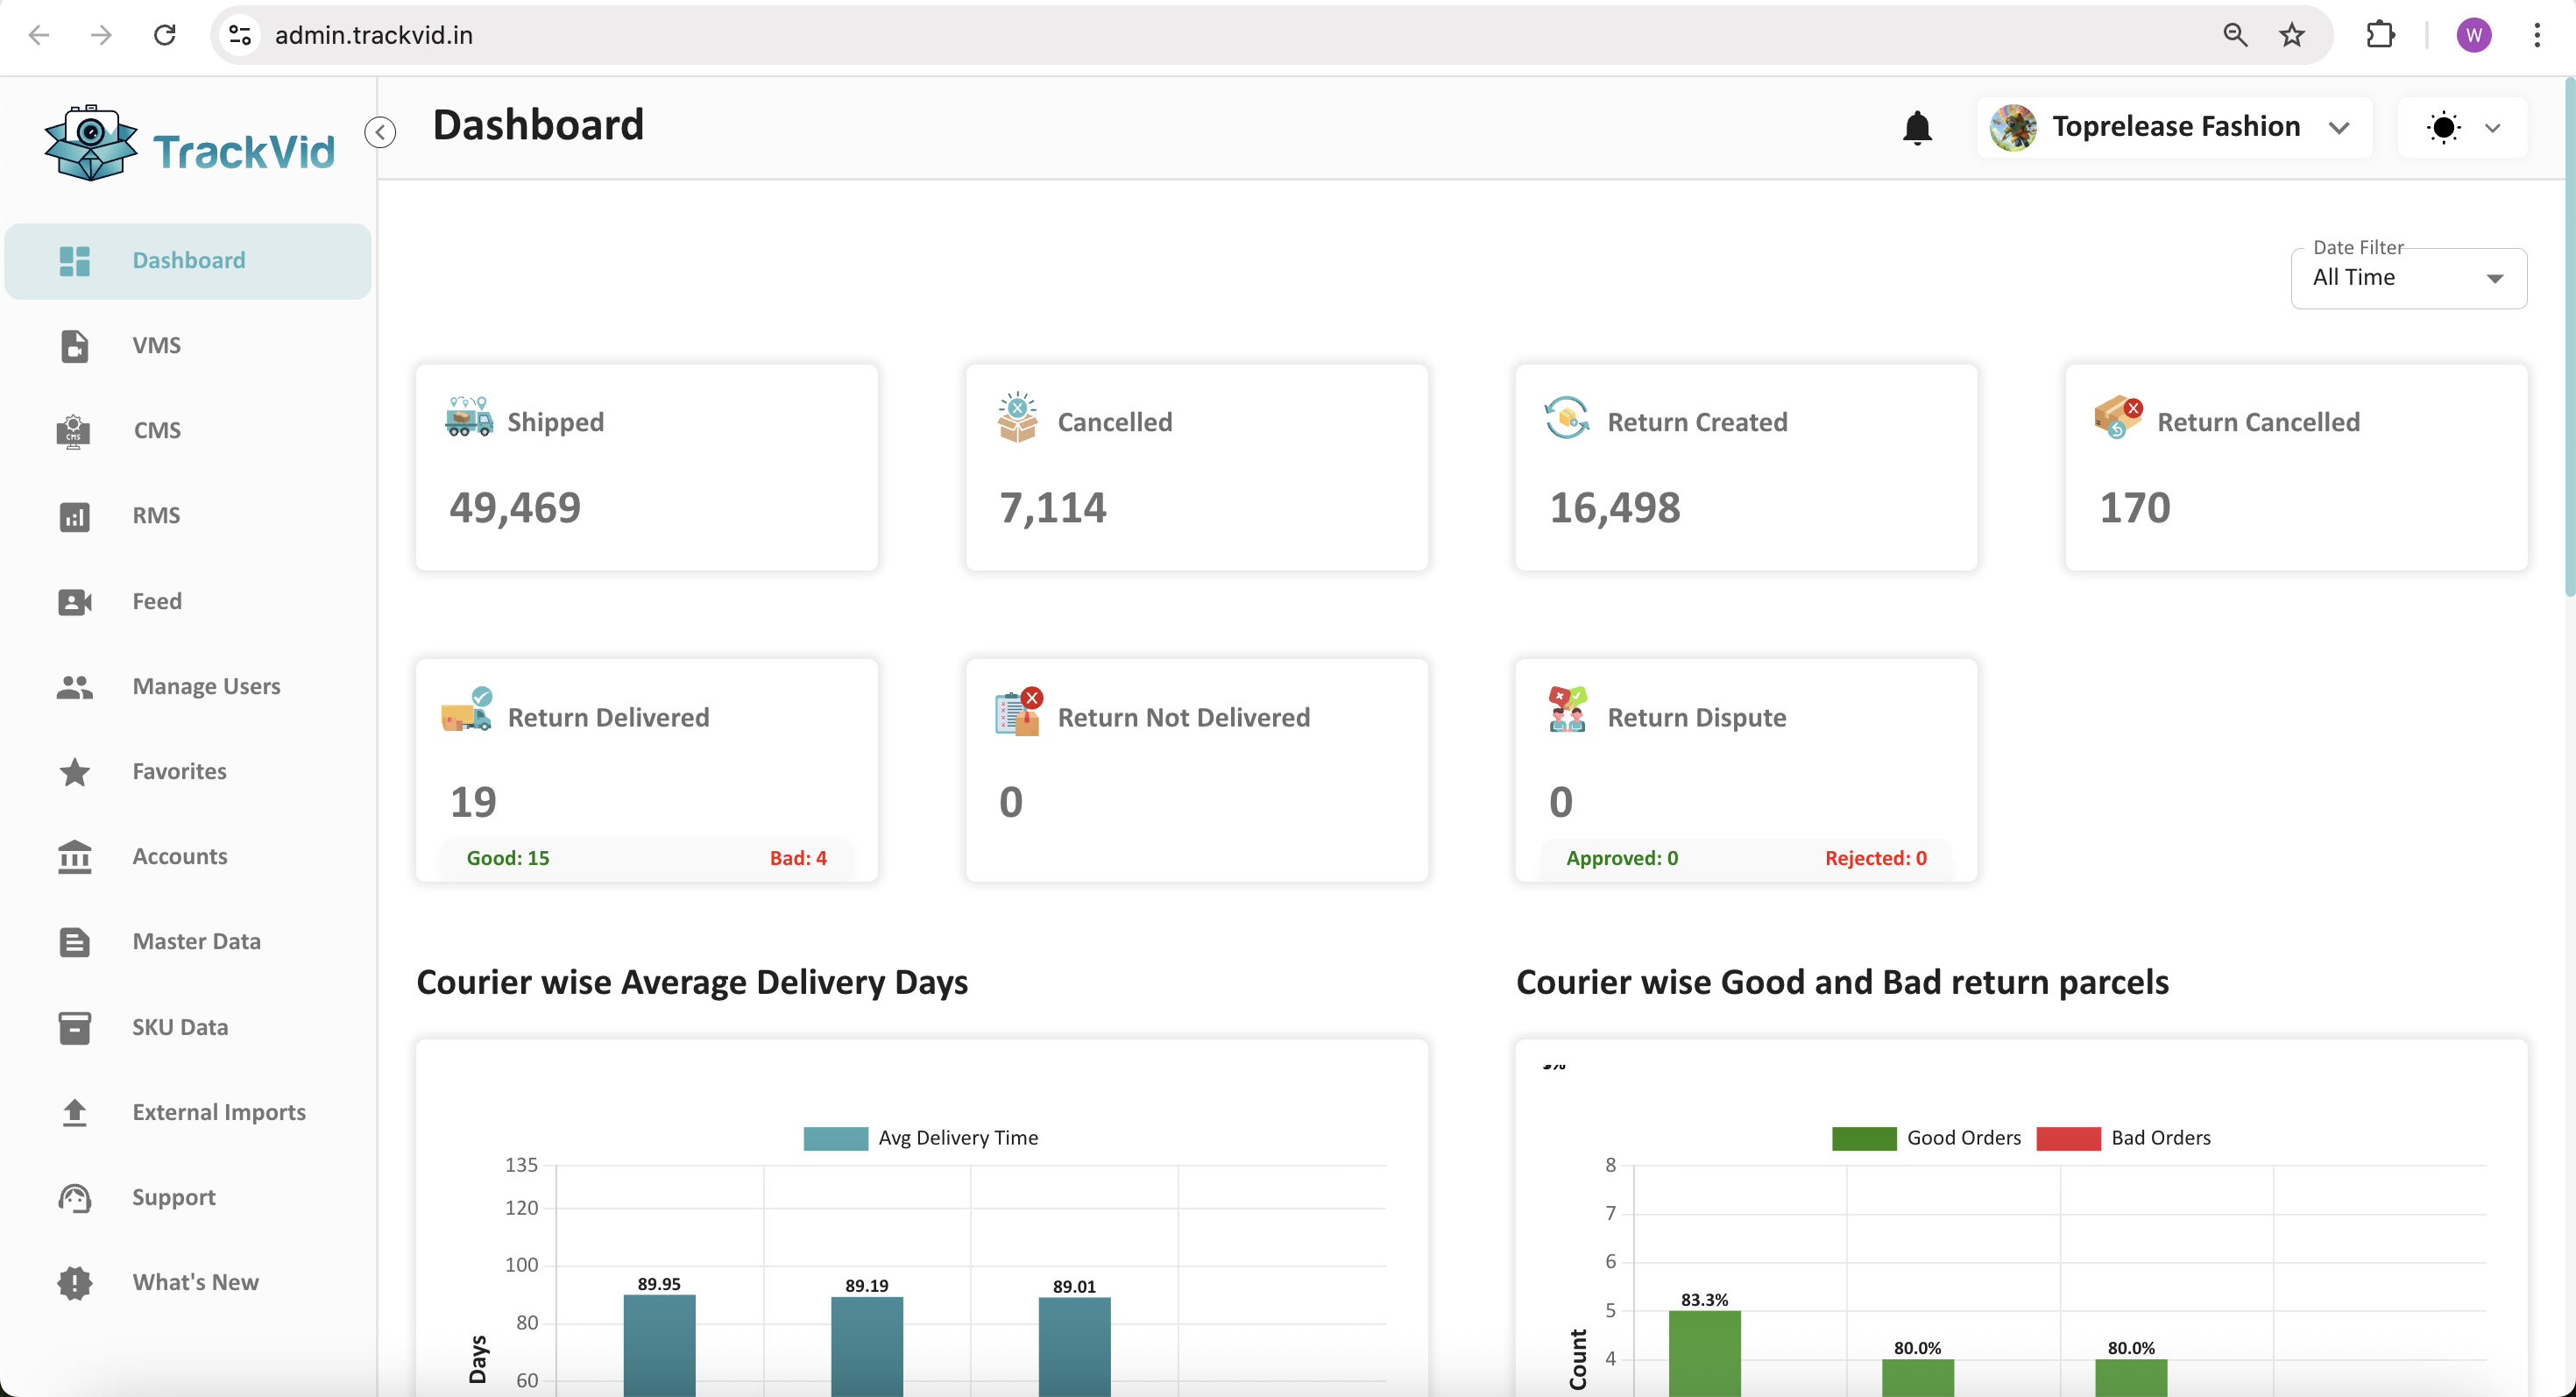This screenshot has width=2576, height=1397.
Task: Click the TrackVid logo
Action: tap(189, 142)
